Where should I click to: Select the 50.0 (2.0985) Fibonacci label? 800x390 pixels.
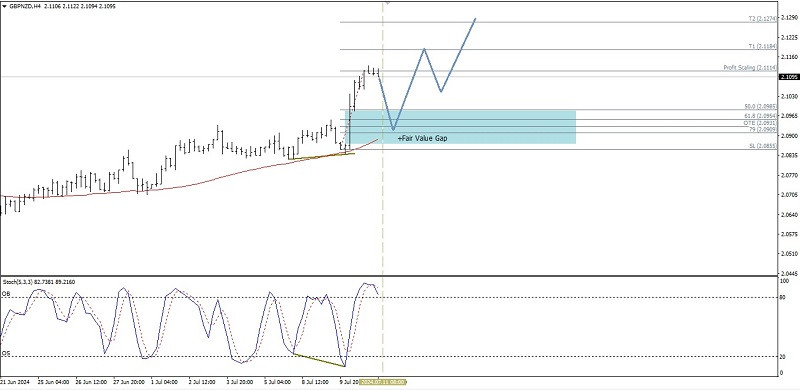pos(761,107)
